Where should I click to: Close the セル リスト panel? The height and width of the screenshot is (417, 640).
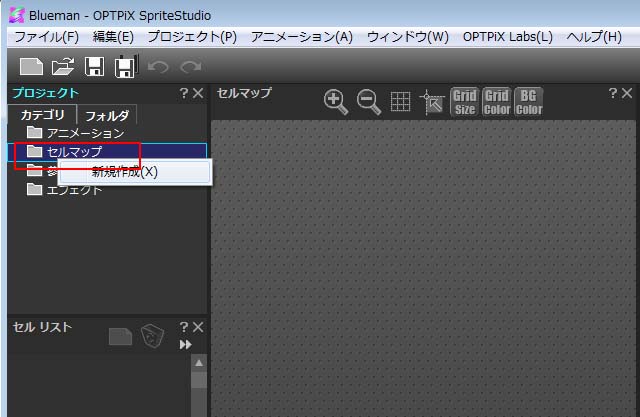tap(198, 327)
